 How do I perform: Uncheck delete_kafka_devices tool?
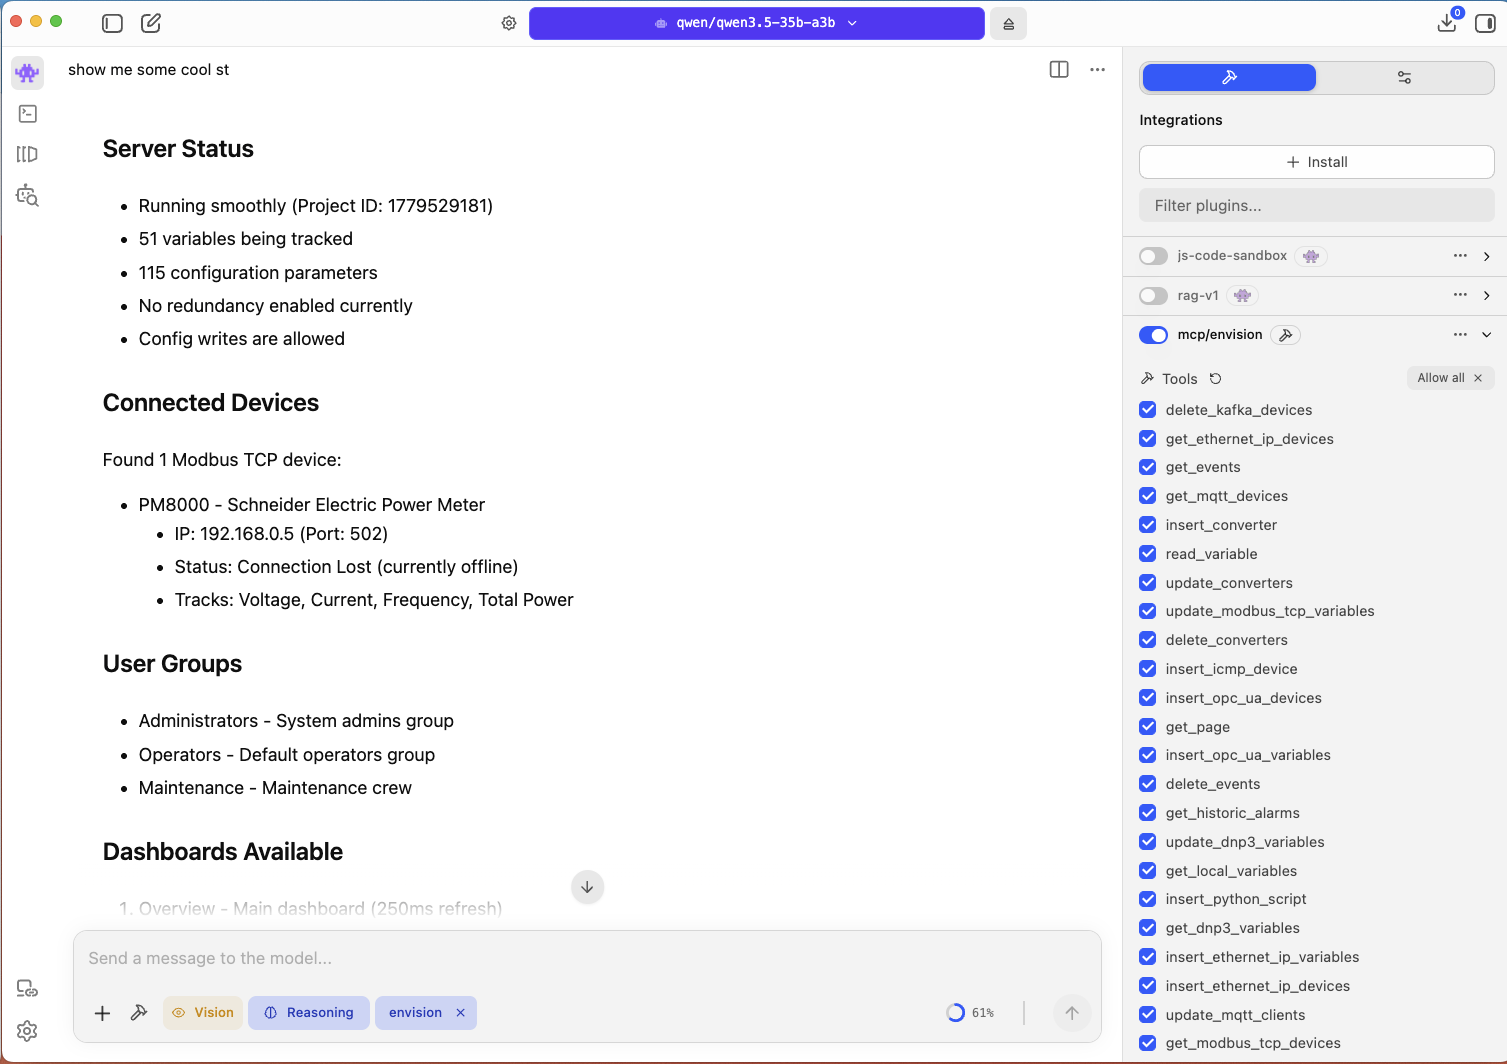(1148, 410)
